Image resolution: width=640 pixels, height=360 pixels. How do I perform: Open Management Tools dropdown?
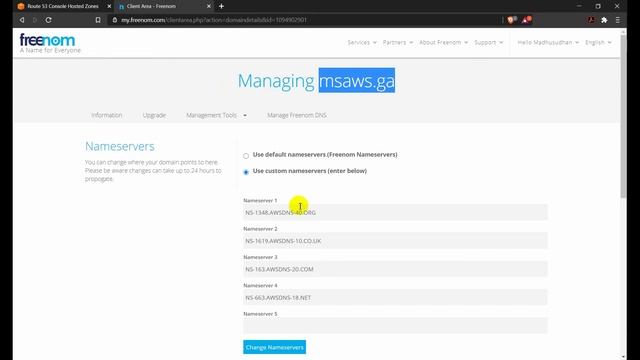pos(216,115)
